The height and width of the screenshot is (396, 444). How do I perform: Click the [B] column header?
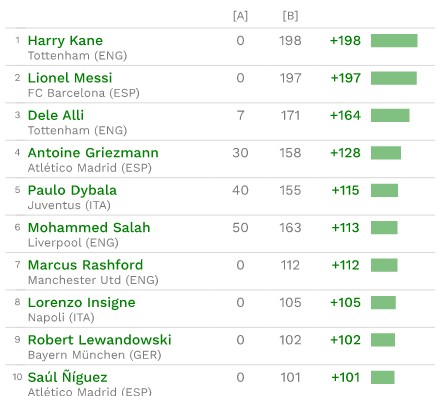[290, 16]
